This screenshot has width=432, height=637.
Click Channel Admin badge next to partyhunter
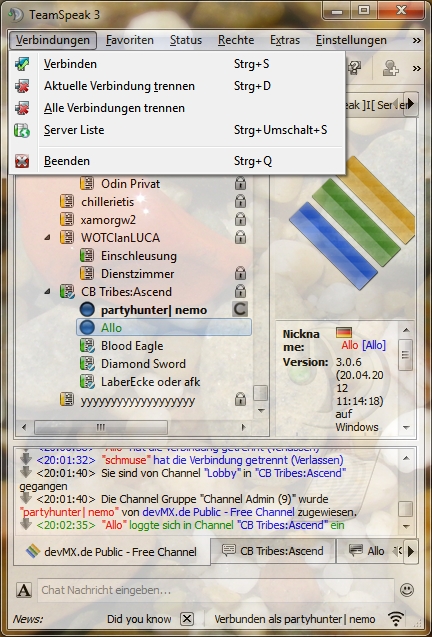pos(240,310)
